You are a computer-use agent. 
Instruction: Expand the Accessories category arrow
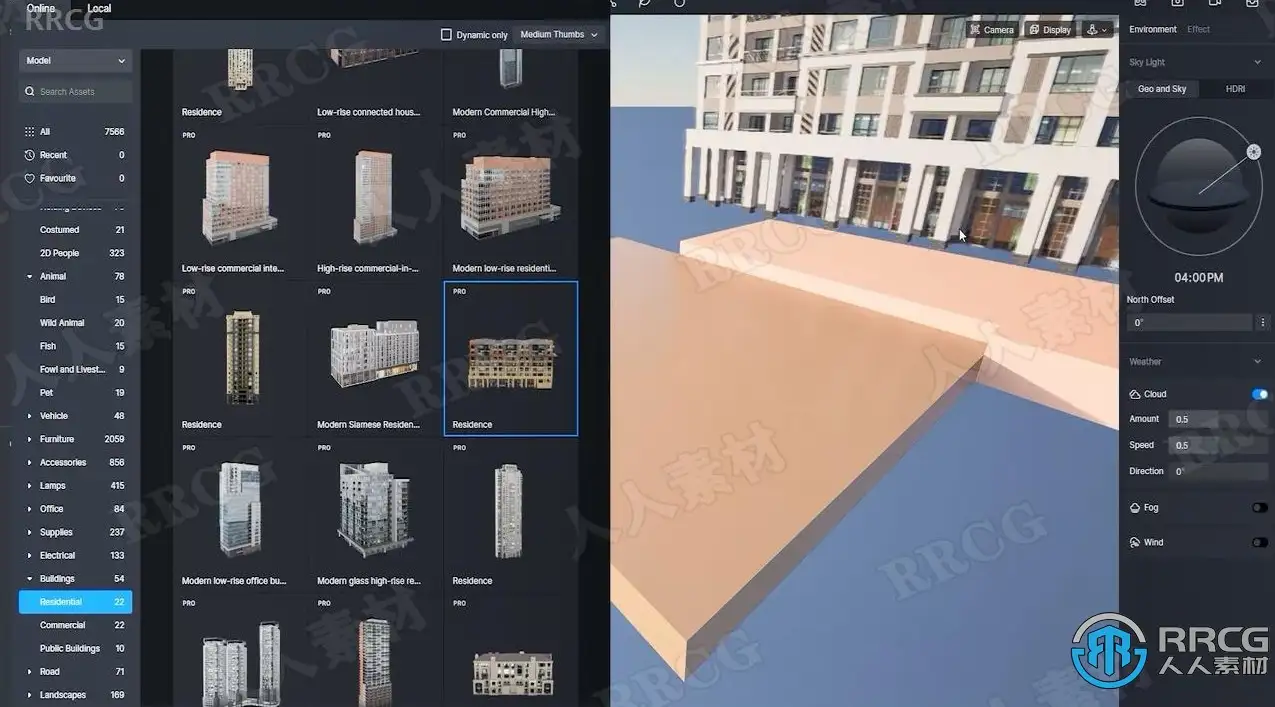pyautogui.click(x=29, y=463)
